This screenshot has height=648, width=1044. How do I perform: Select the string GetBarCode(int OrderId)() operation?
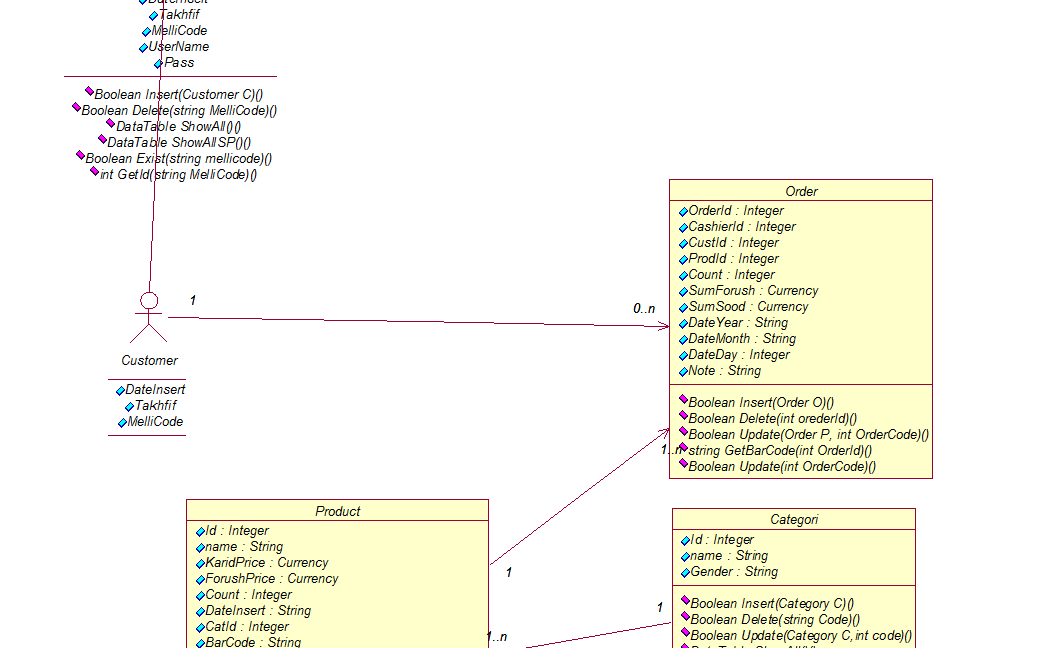[x=780, y=450]
